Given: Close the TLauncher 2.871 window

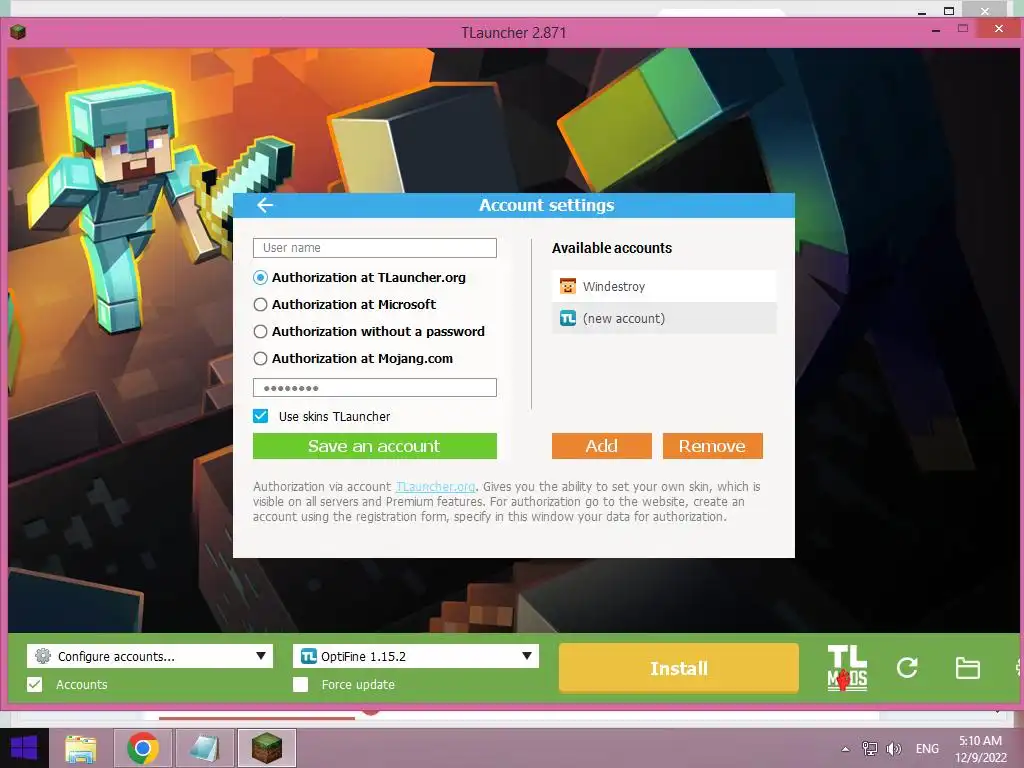Looking at the screenshot, I should point(999,29).
